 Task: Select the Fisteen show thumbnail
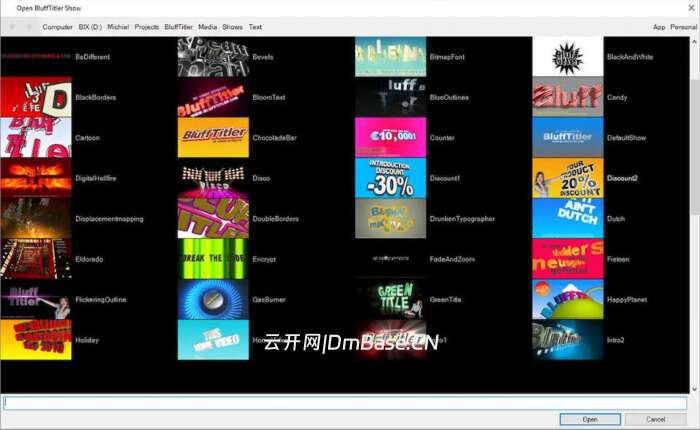tap(568, 259)
